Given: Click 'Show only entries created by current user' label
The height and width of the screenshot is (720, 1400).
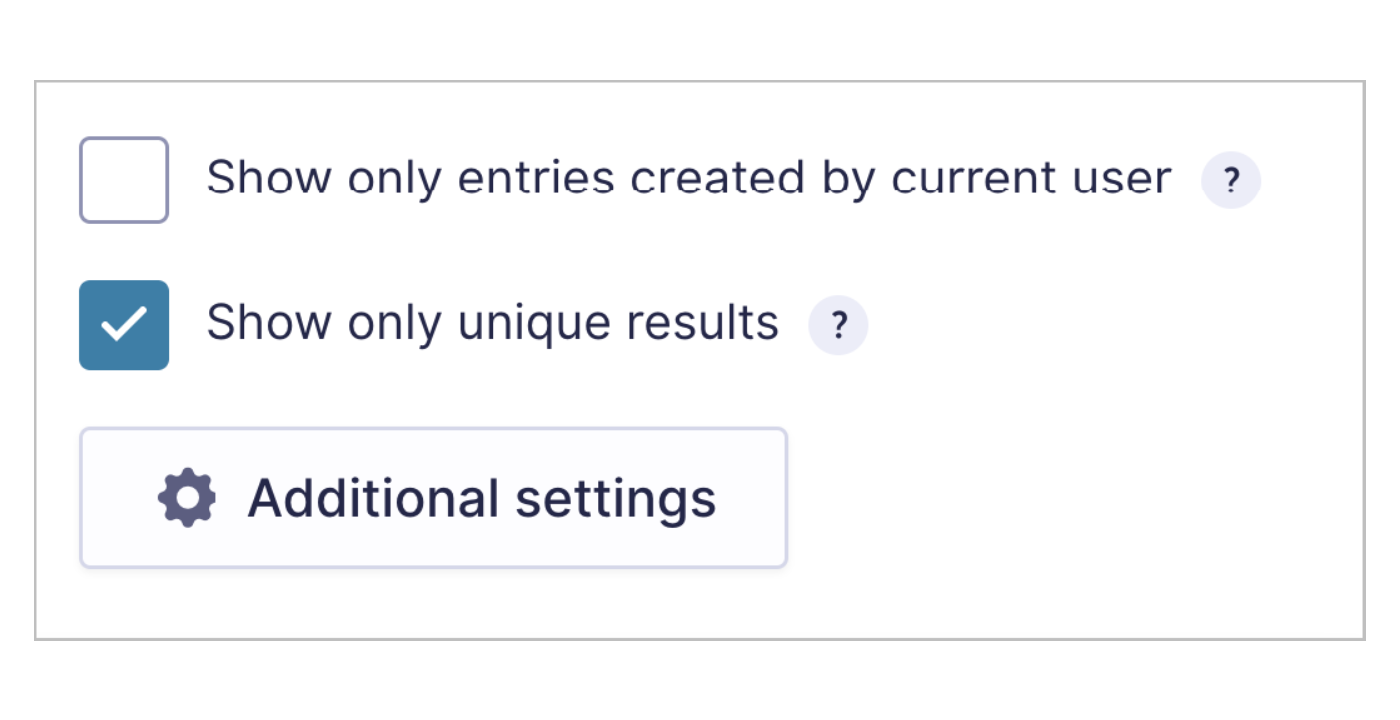Looking at the screenshot, I should (x=689, y=178).
